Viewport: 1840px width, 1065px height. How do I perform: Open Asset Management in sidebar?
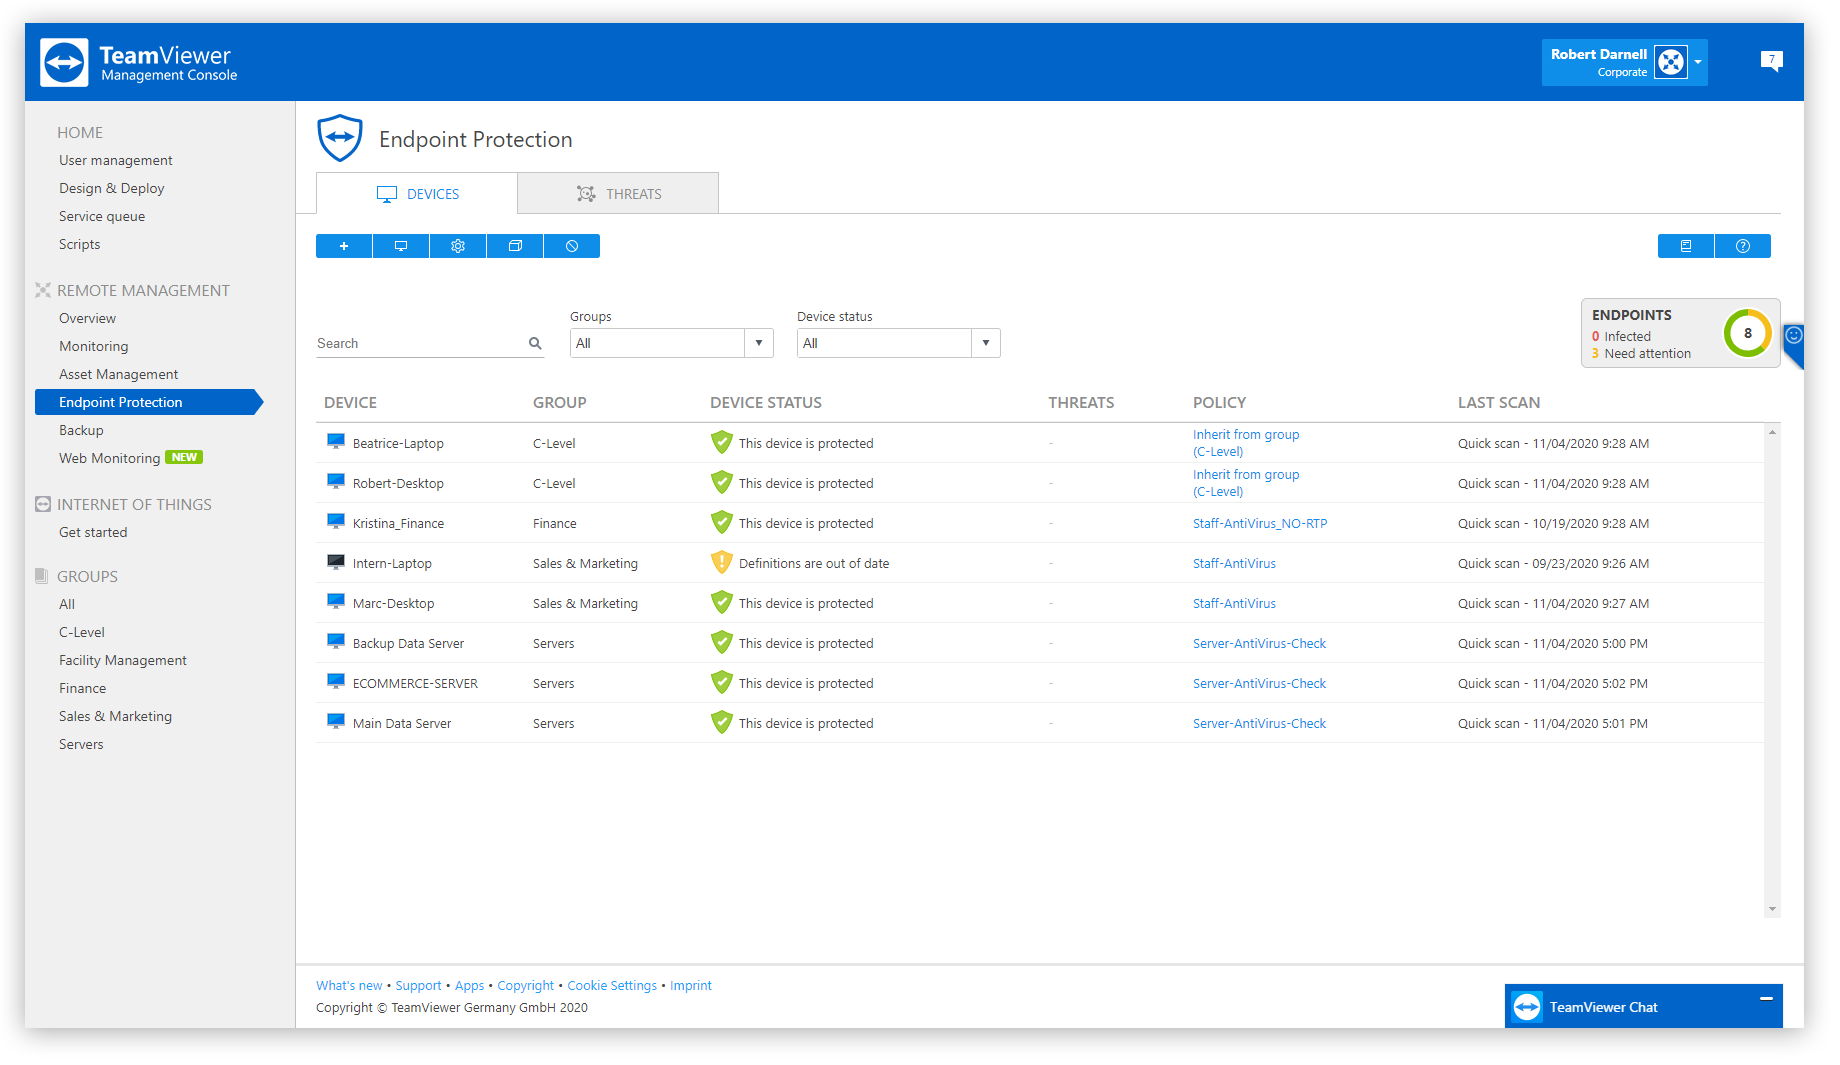[x=118, y=374]
